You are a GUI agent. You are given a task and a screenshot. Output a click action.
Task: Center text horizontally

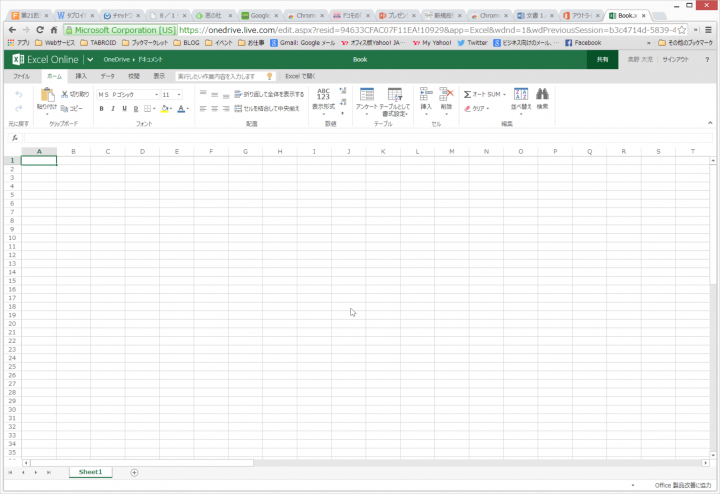214,109
